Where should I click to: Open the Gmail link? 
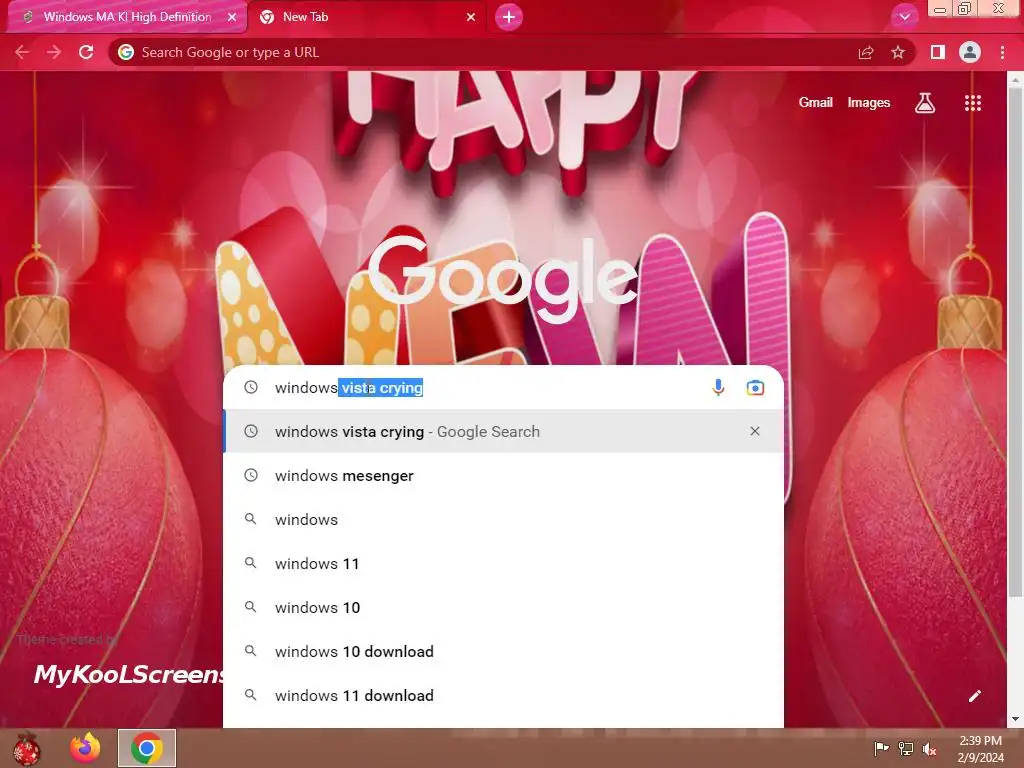pyautogui.click(x=815, y=103)
